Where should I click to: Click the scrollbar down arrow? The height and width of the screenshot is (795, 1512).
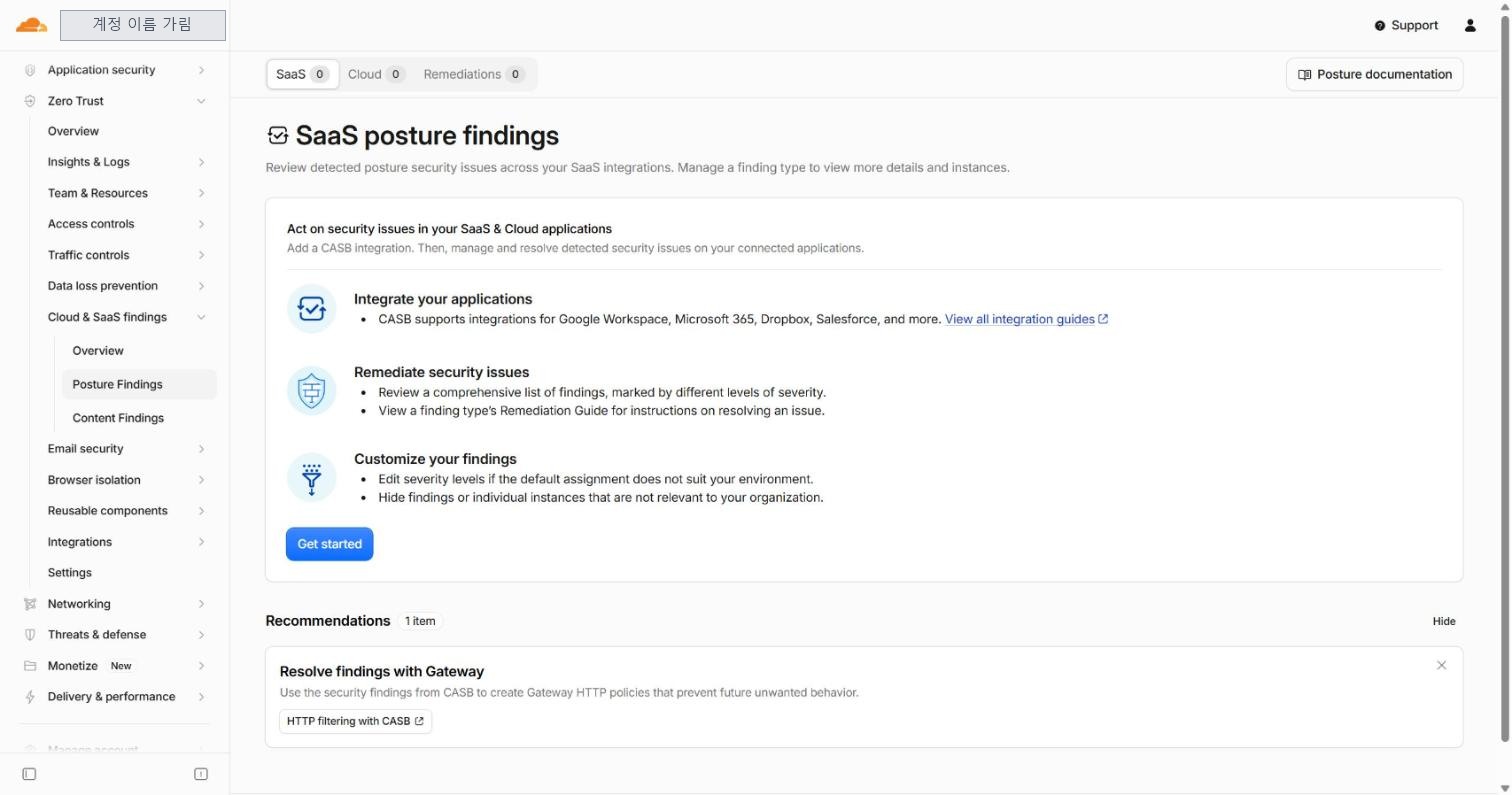[1504, 788]
